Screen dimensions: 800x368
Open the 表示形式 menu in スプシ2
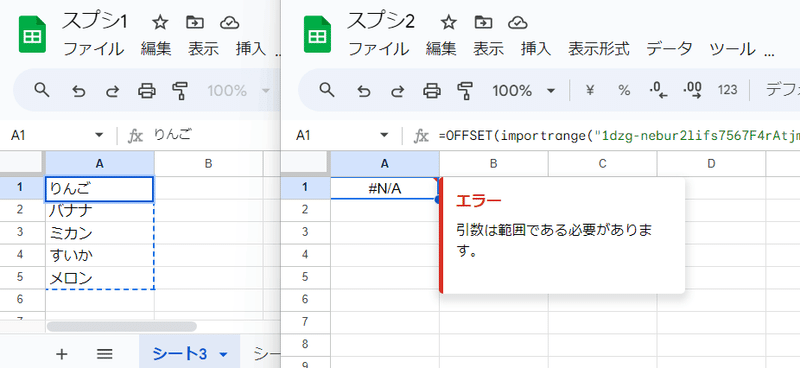[598, 49]
